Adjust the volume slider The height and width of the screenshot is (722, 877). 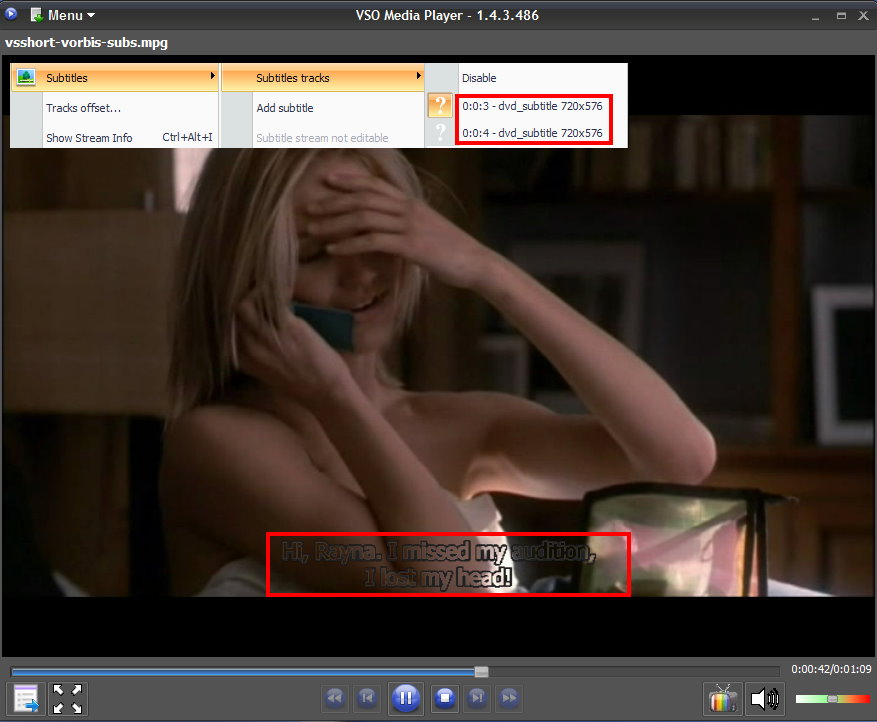tap(833, 699)
